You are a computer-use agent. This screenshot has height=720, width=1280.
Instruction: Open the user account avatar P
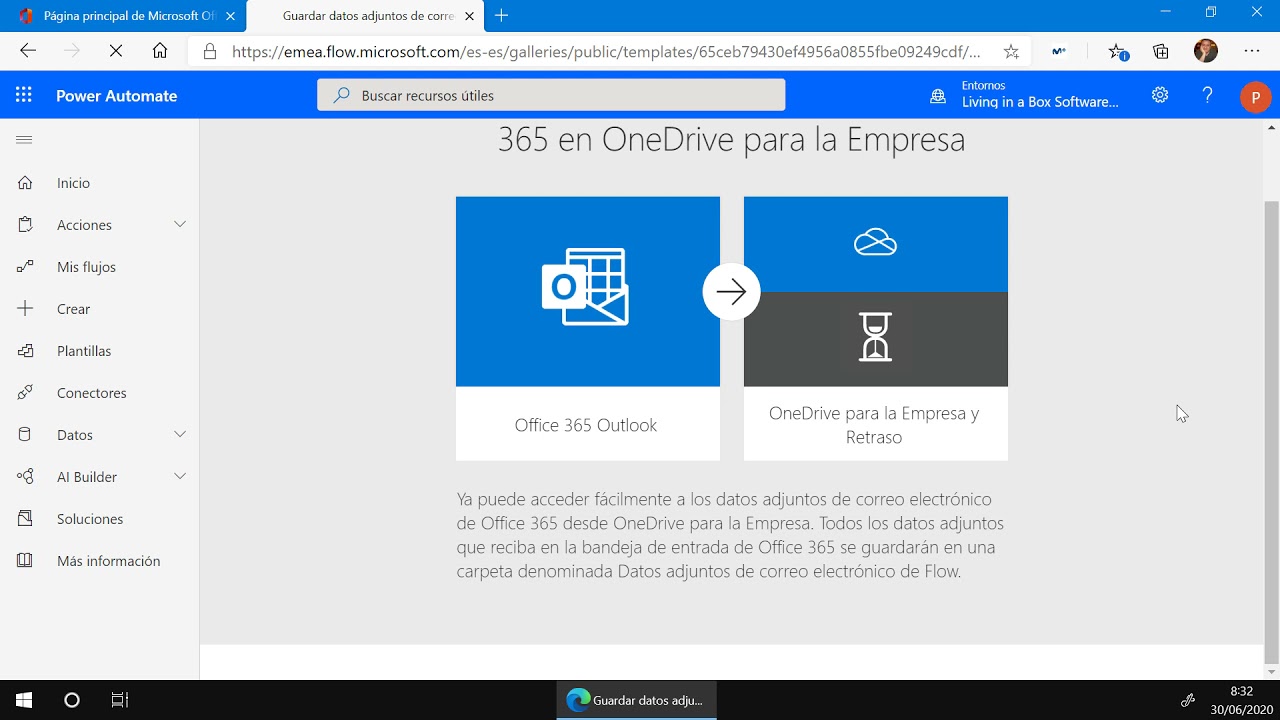(x=1255, y=97)
